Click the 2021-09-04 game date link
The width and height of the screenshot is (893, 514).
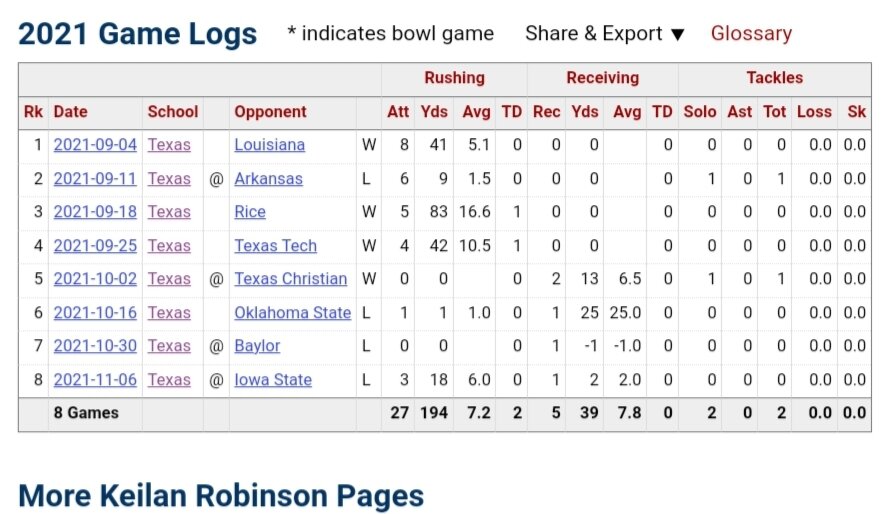[95, 145]
